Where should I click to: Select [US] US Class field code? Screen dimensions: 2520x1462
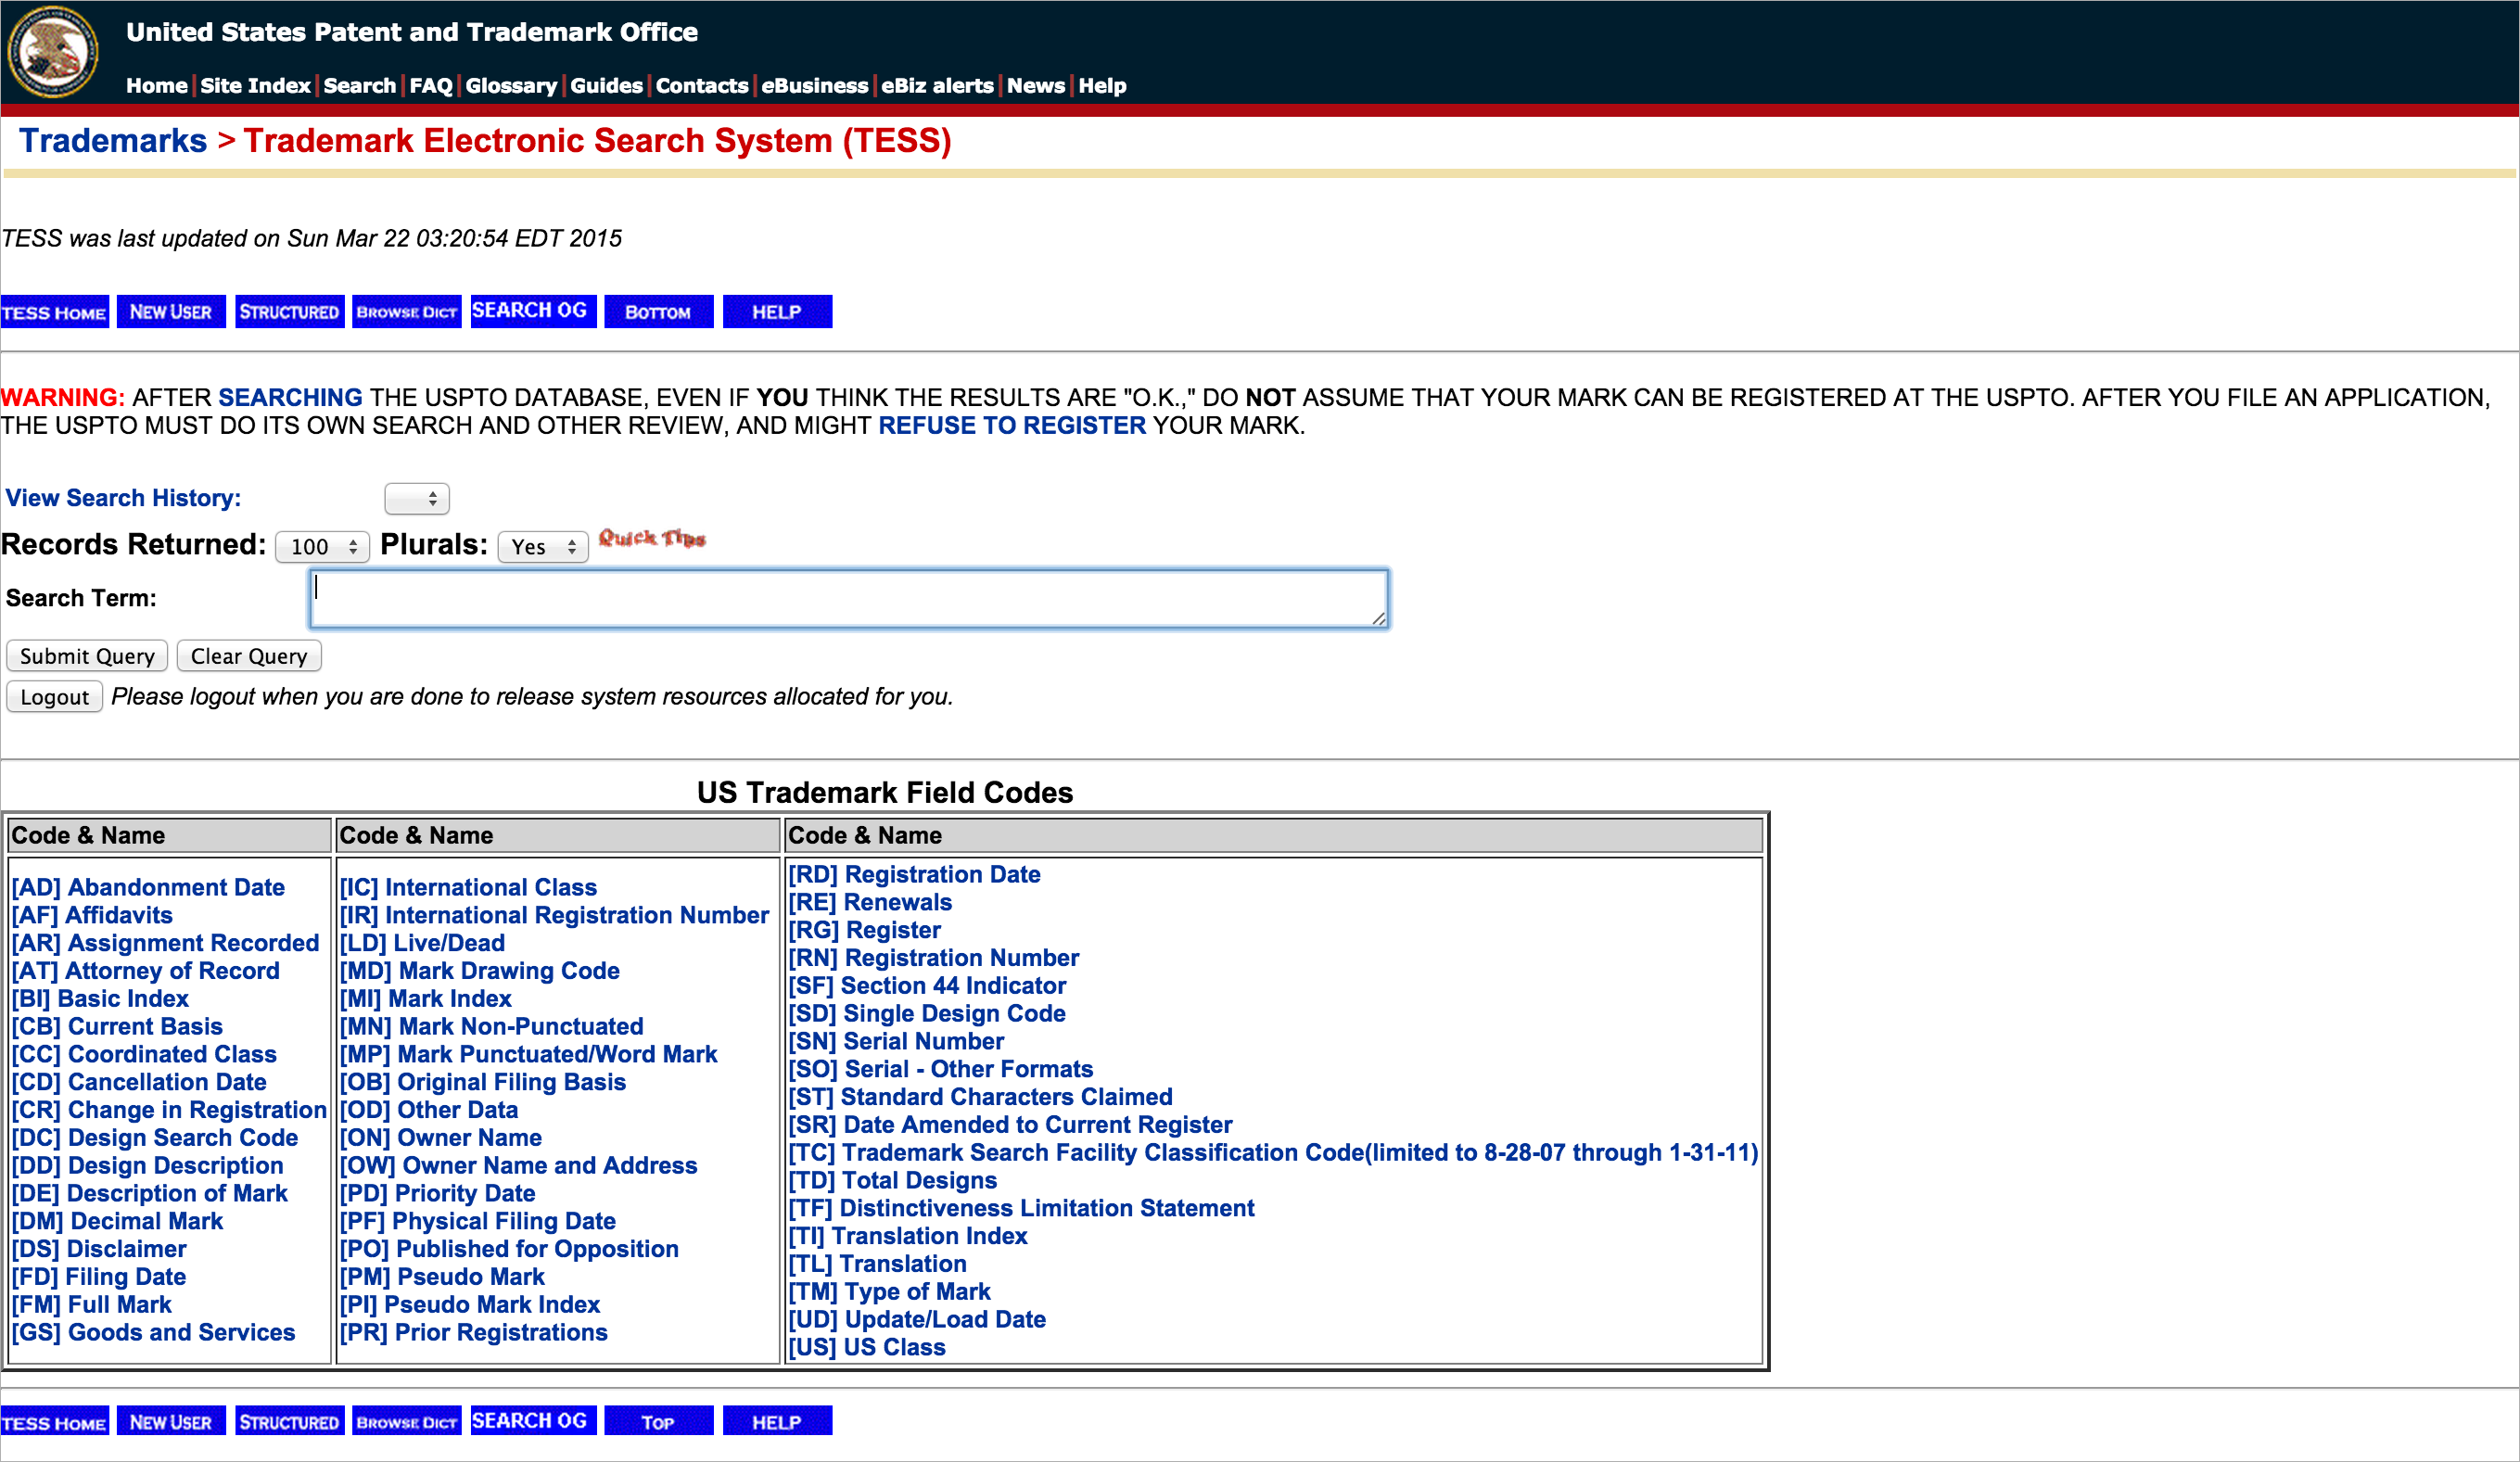(x=867, y=1348)
